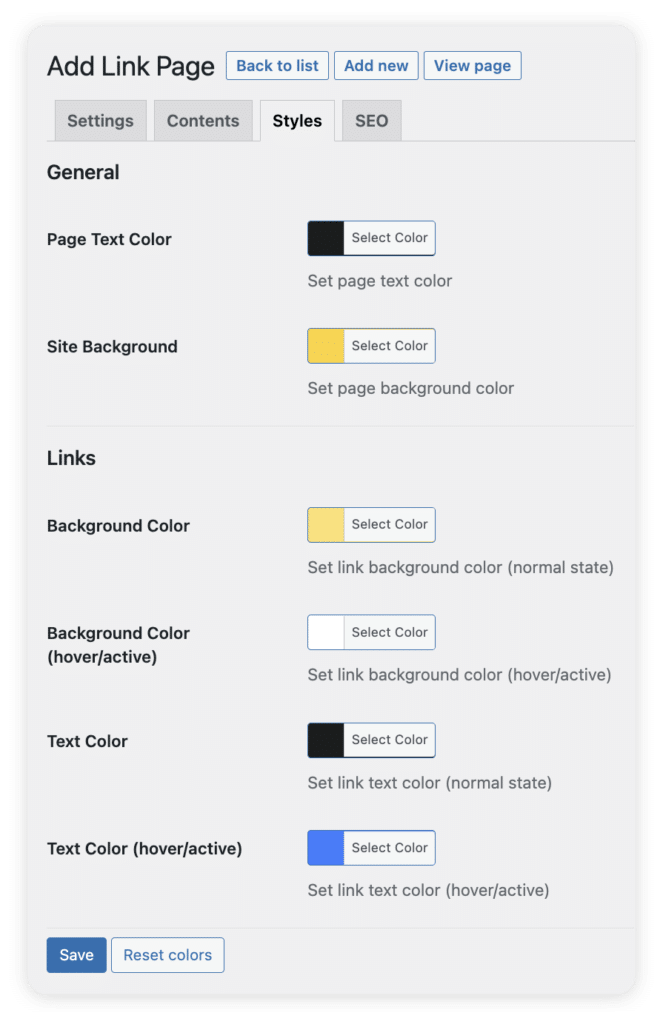Click Select Color for link normal background
The width and height of the screenshot is (663, 1024).
click(x=389, y=525)
